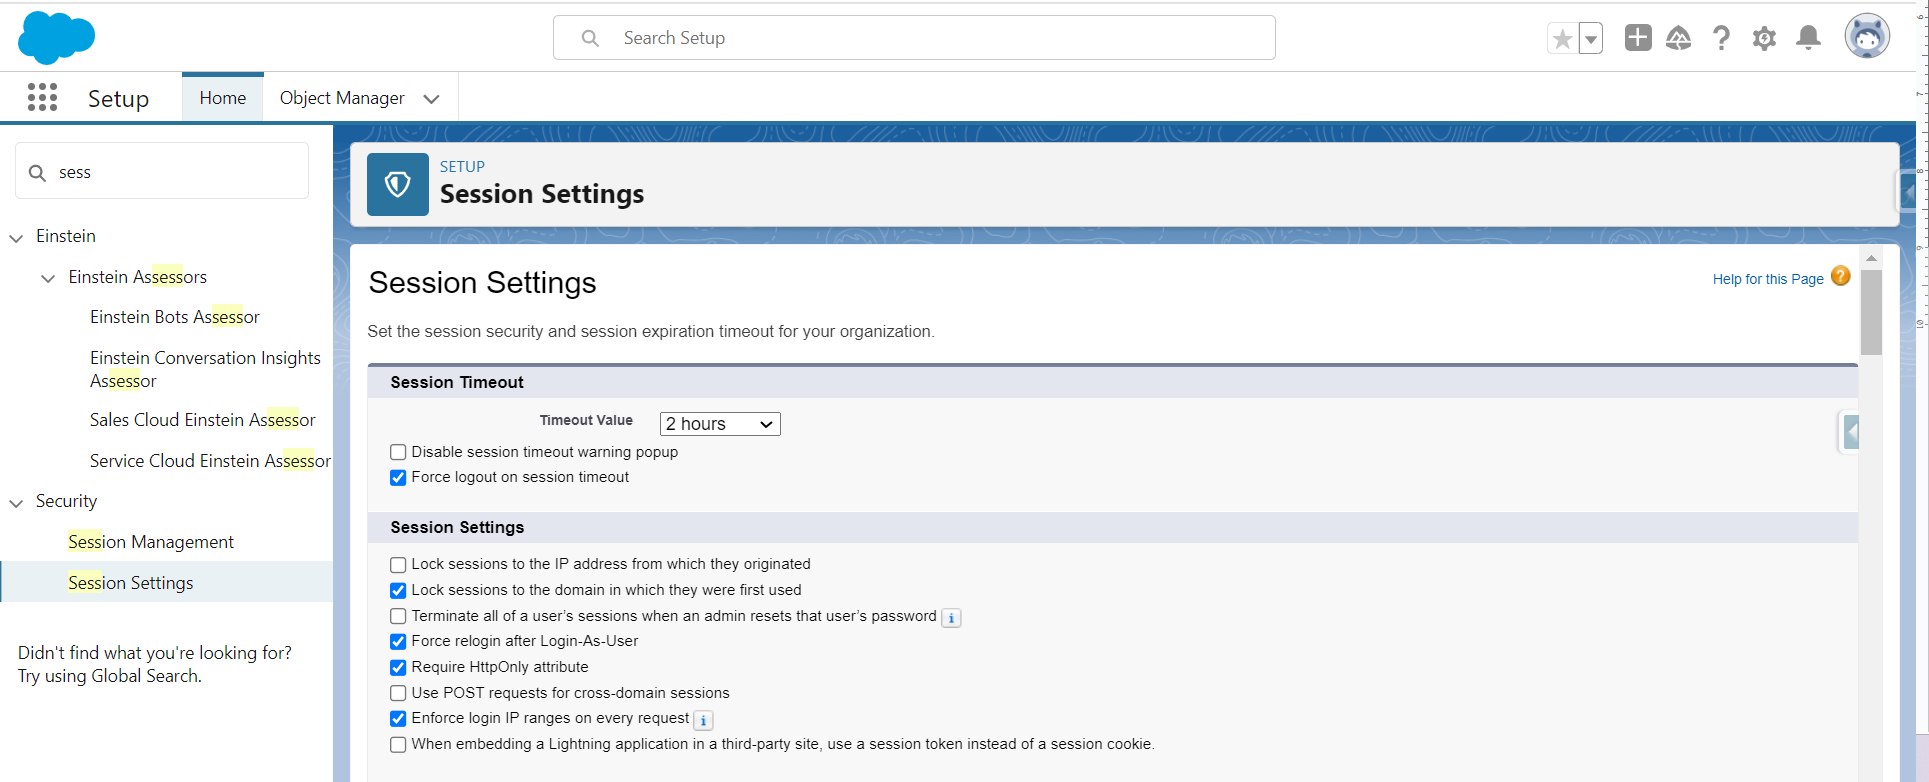Open Help for this Page link
This screenshot has width=1929, height=782.
pos(1767,279)
